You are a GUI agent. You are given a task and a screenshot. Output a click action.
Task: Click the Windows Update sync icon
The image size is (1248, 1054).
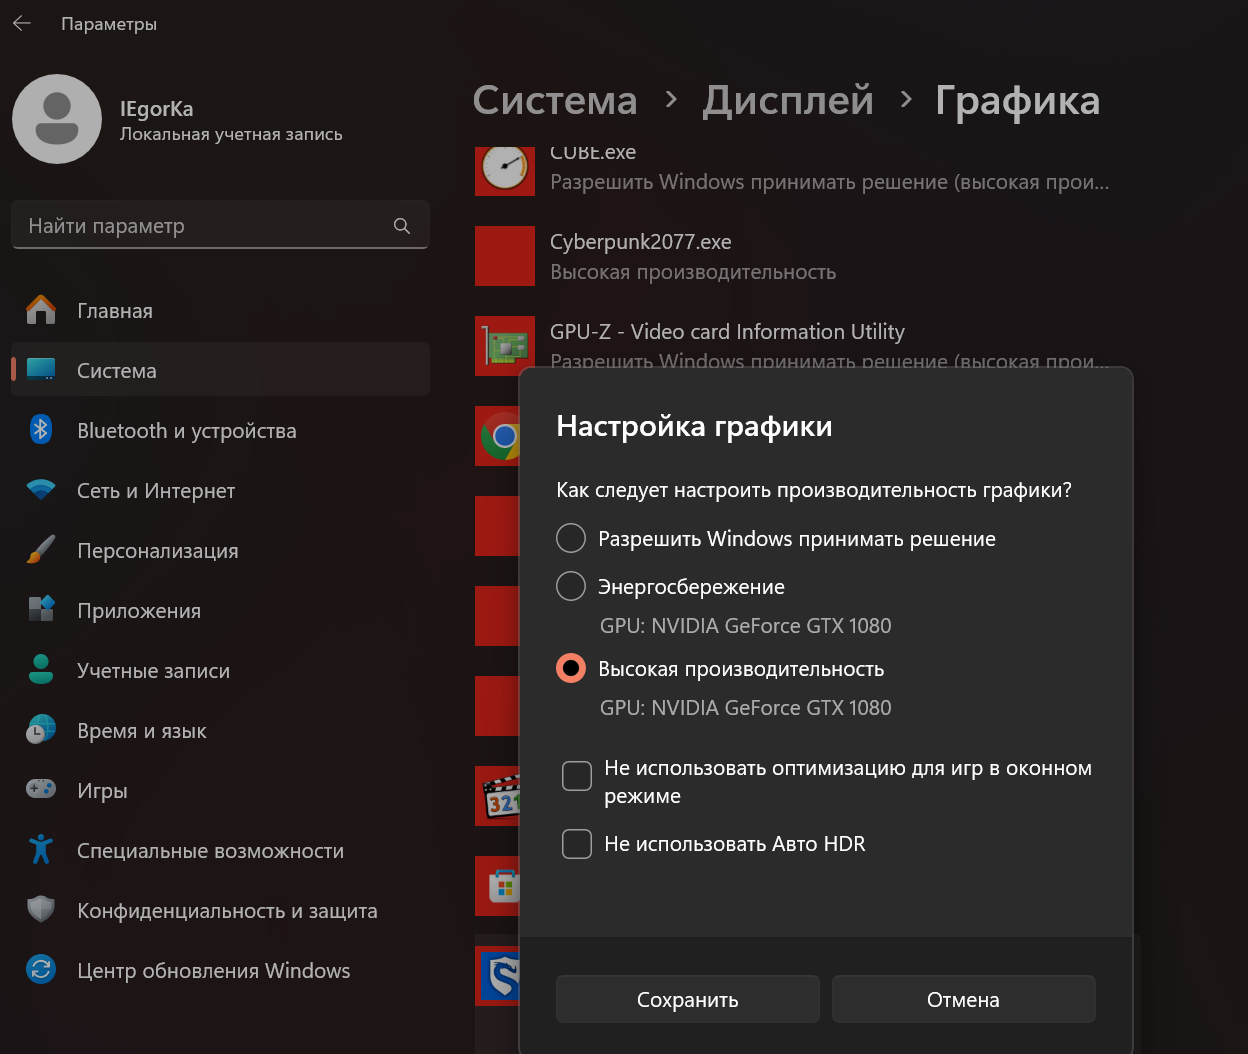click(41, 970)
